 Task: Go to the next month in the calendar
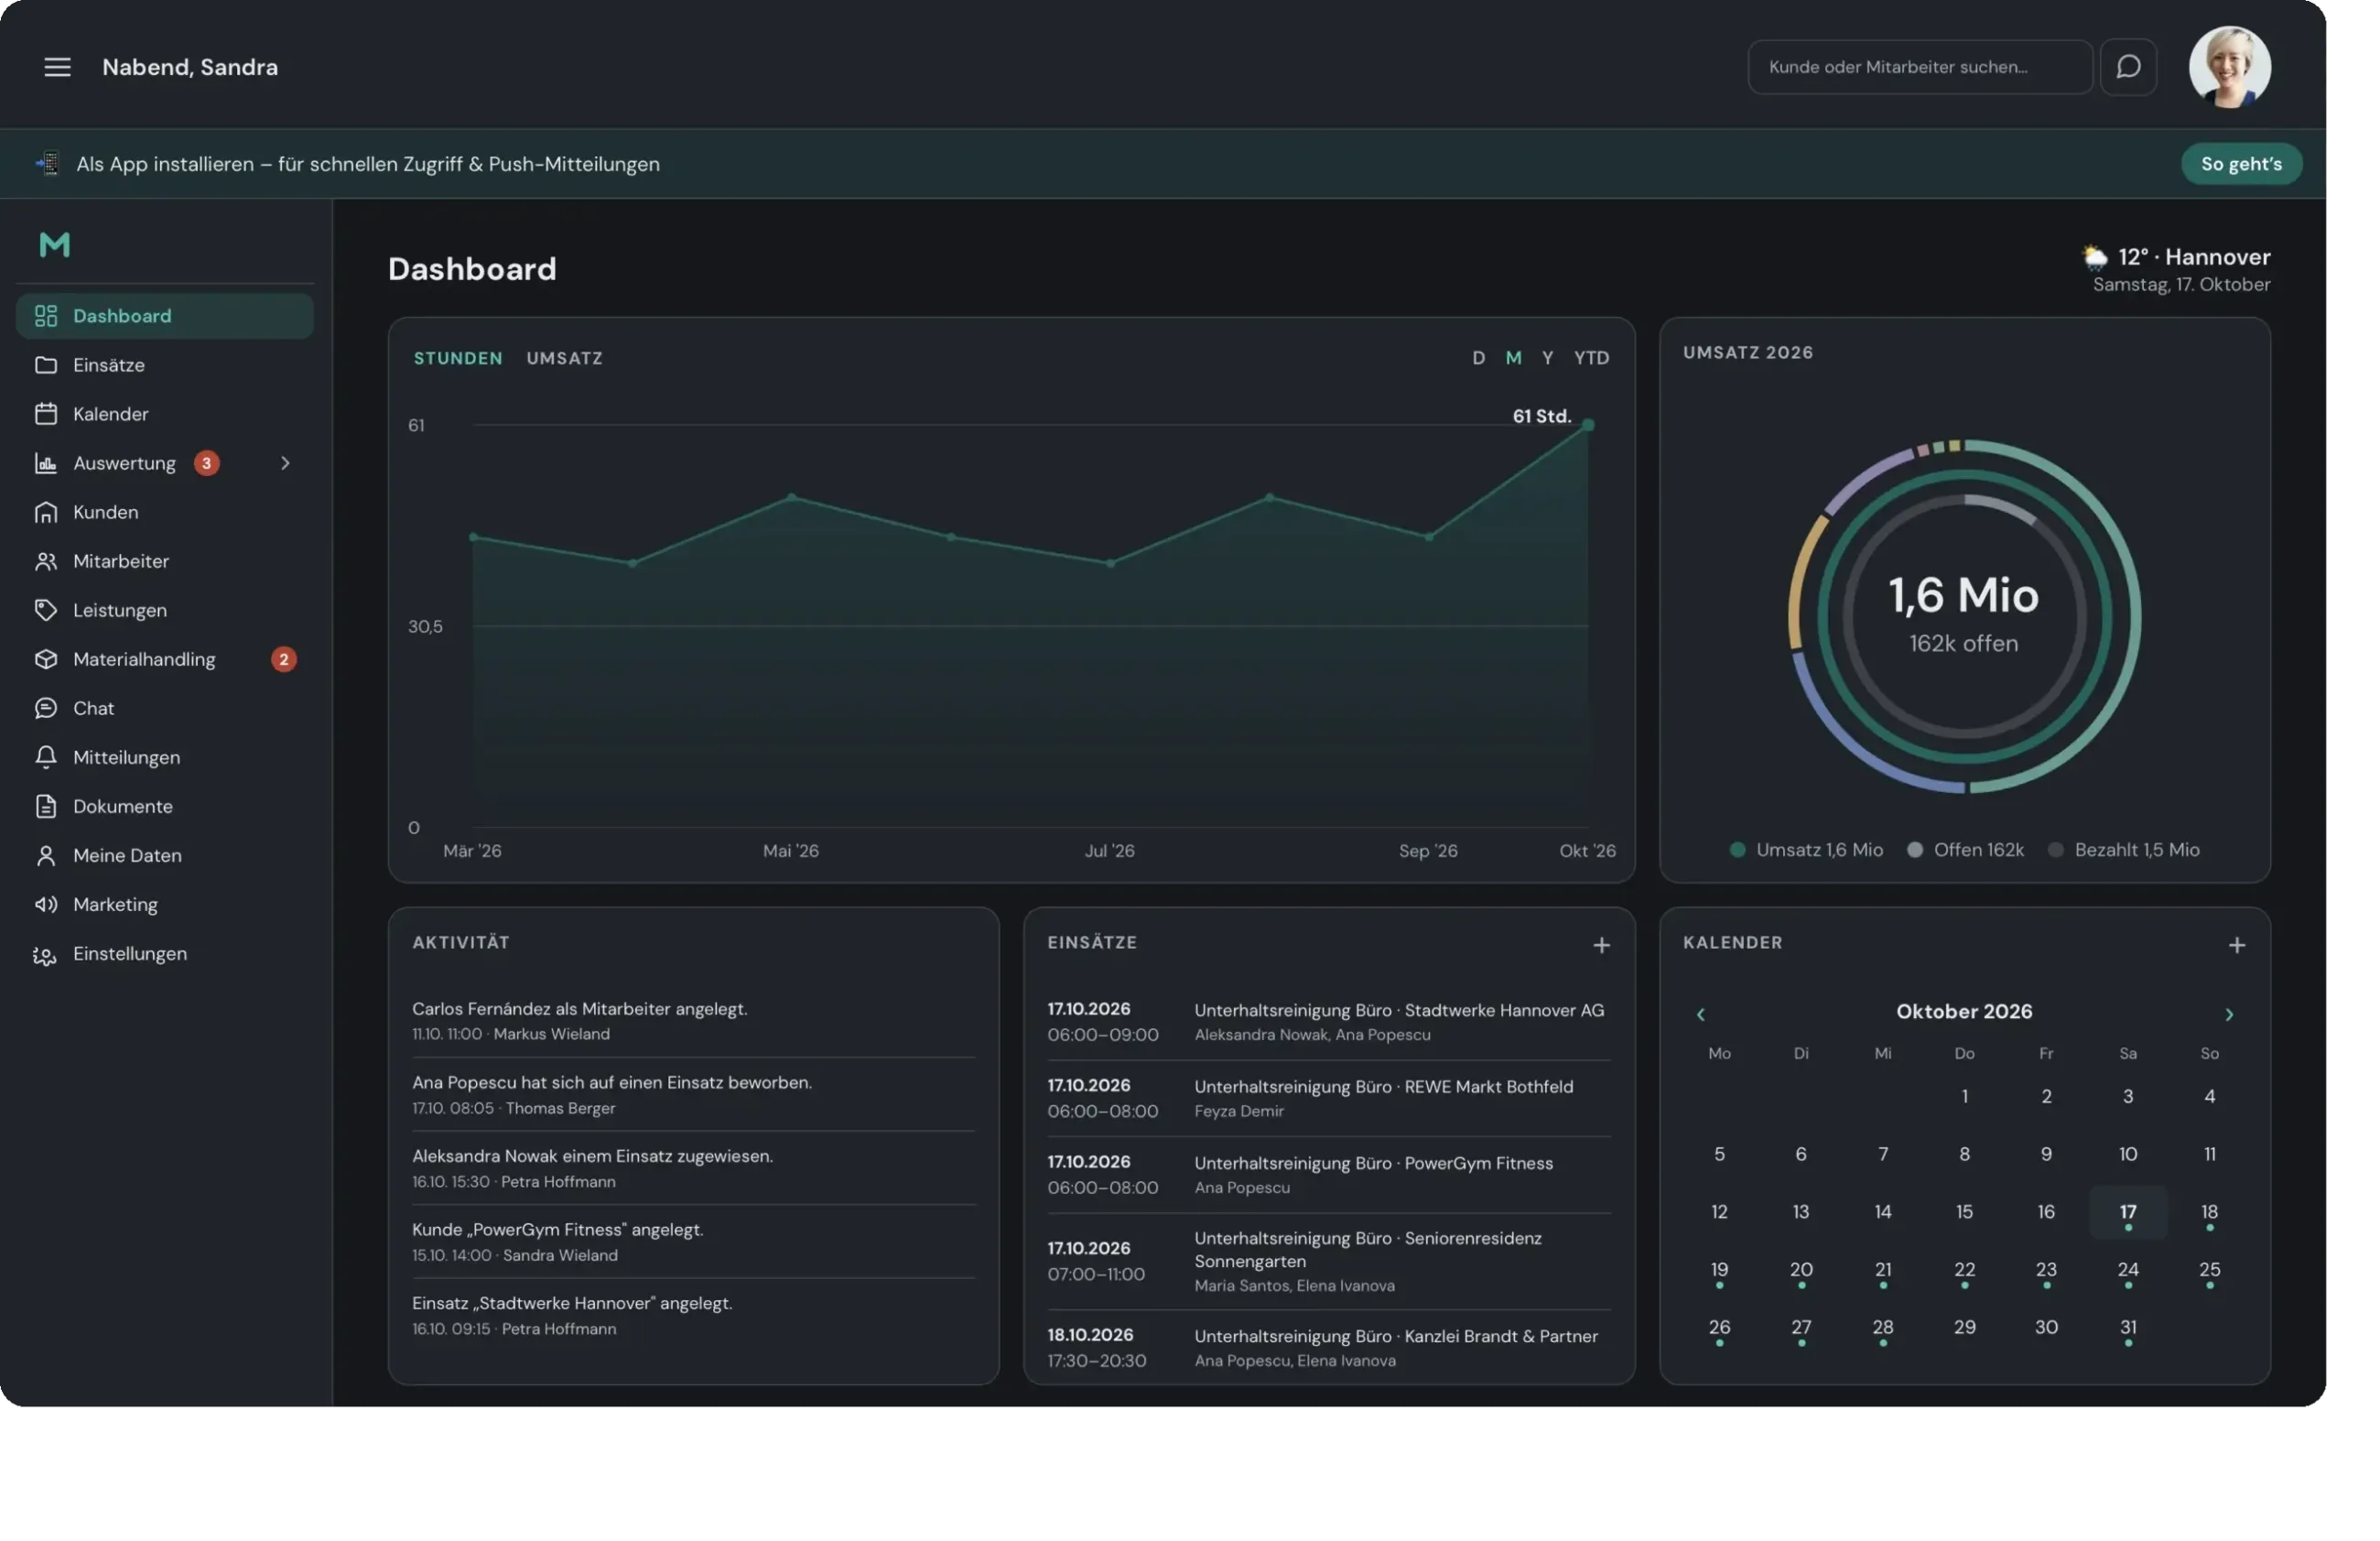(2228, 1014)
